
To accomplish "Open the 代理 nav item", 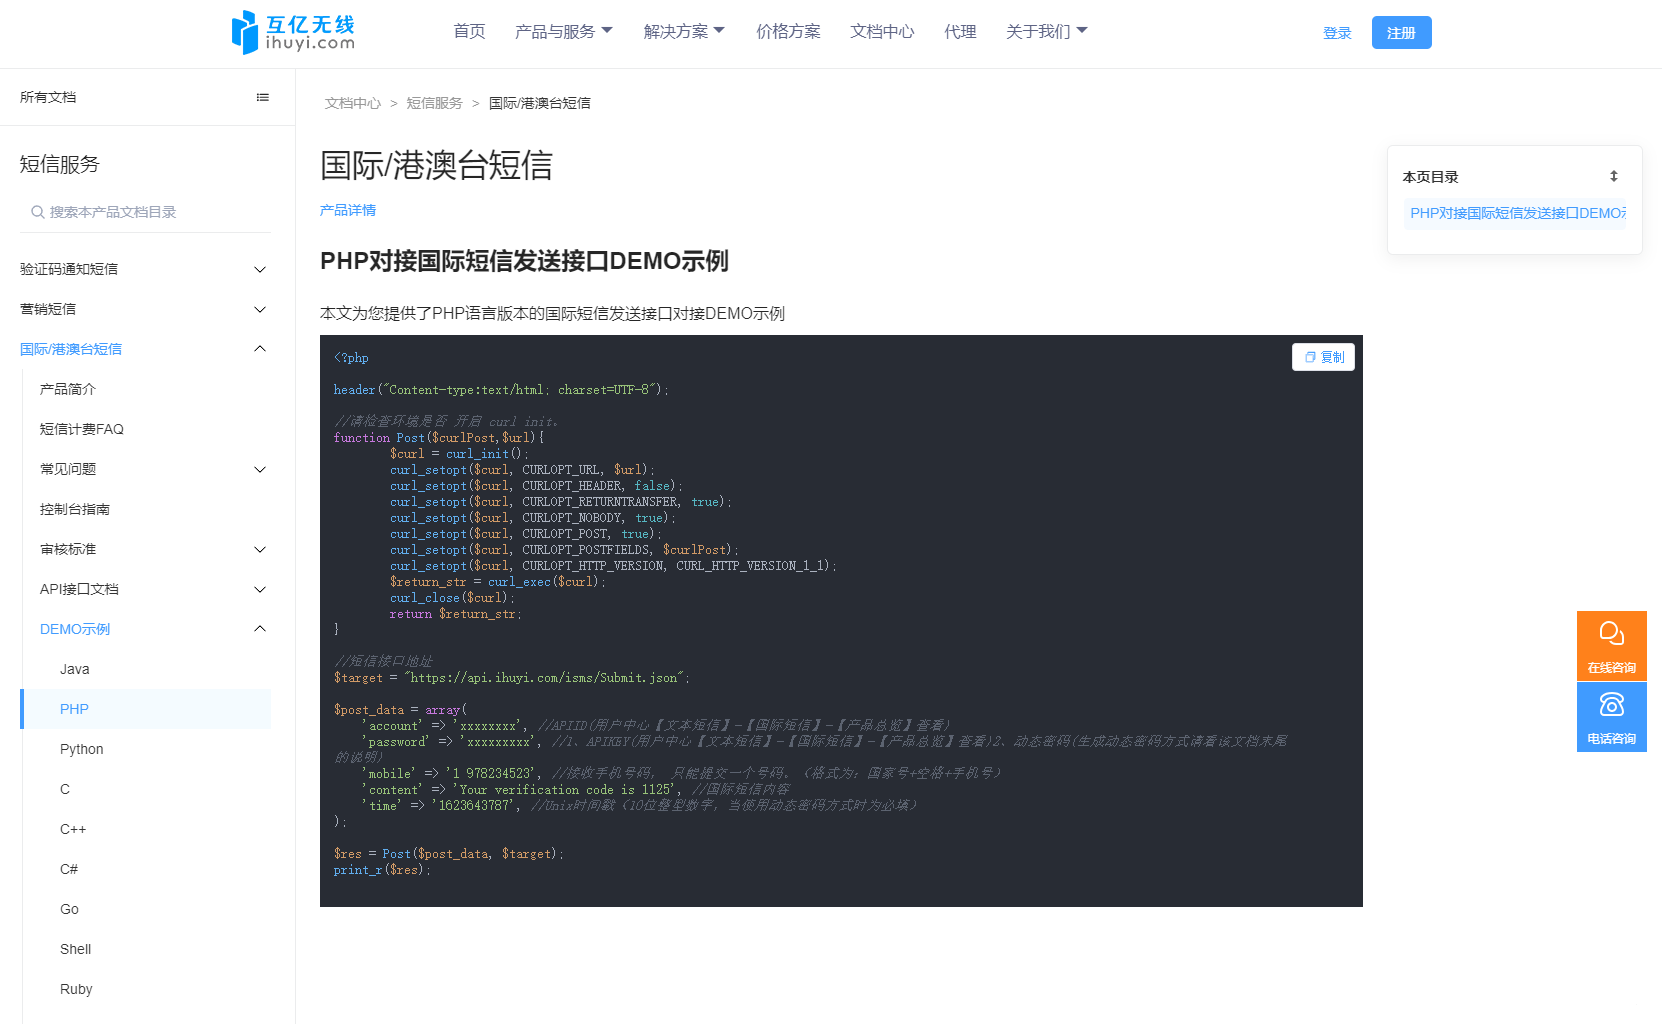I will (x=960, y=32).
